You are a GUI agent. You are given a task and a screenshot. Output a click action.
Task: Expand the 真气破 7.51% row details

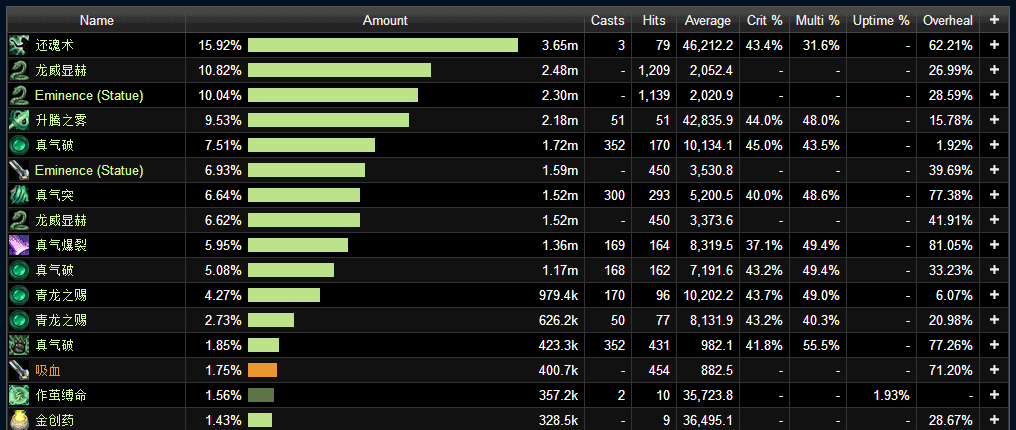click(x=995, y=146)
